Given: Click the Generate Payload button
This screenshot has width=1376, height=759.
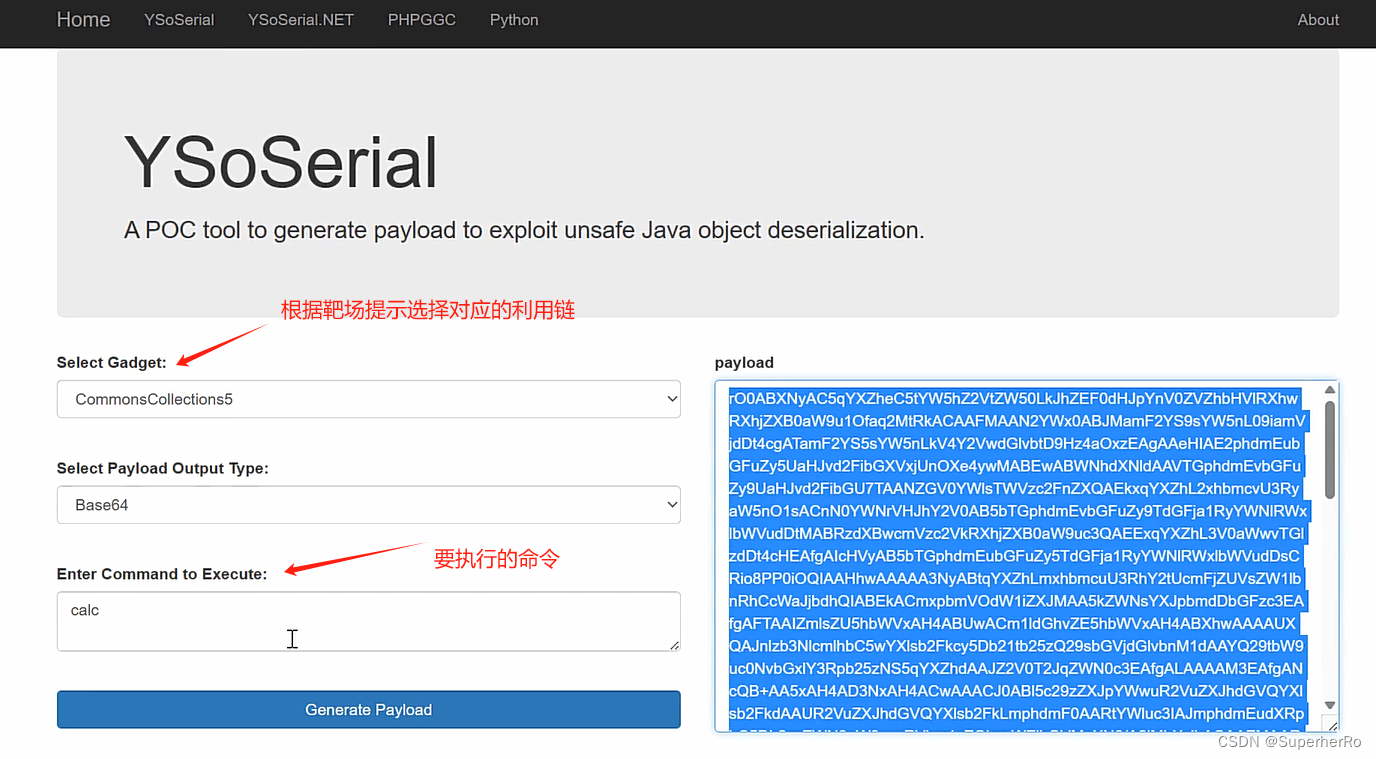Looking at the screenshot, I should pyautogui.click(x=369, y=710).
